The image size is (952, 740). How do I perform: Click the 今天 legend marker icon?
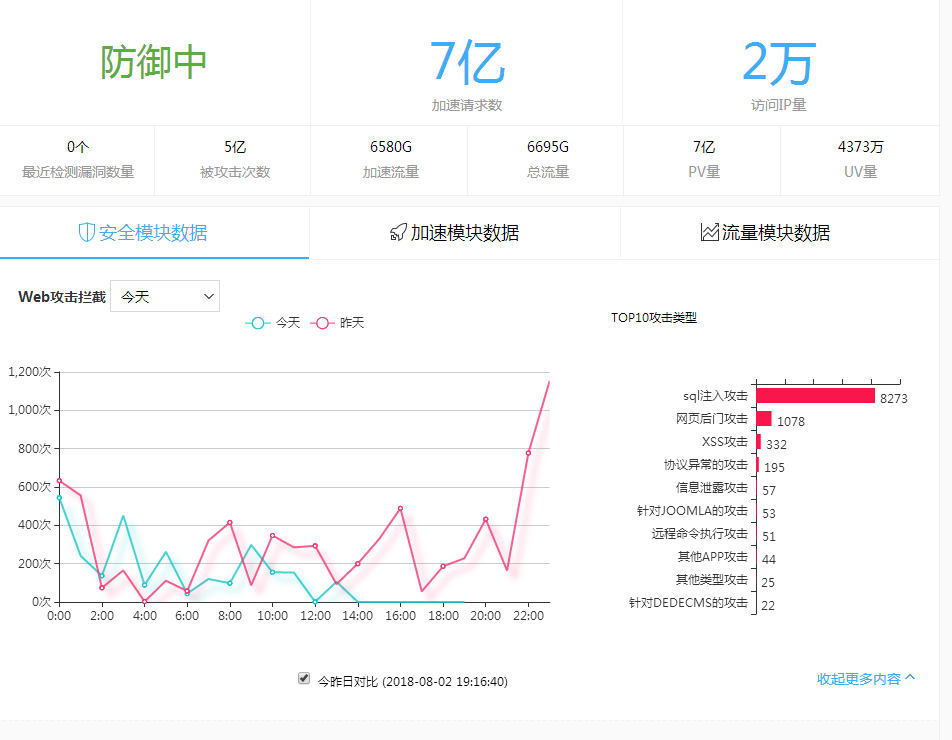(258, 323)
